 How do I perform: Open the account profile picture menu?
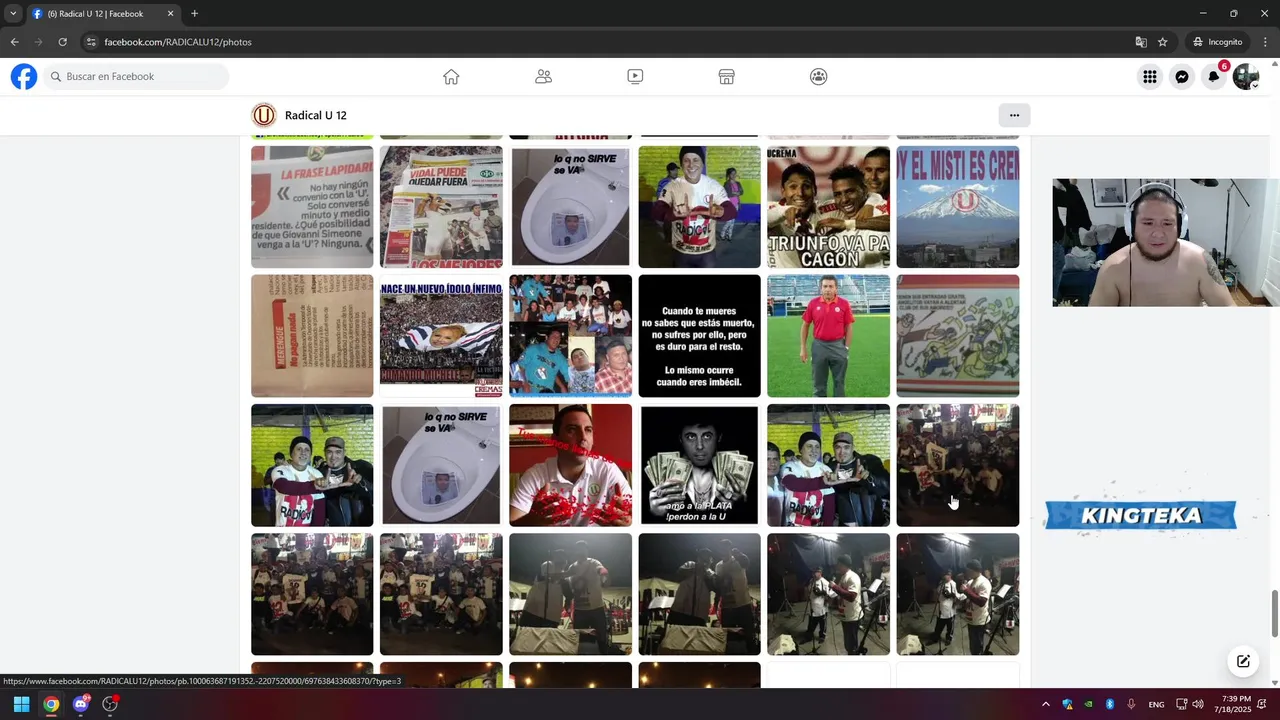click(1246, 77)
